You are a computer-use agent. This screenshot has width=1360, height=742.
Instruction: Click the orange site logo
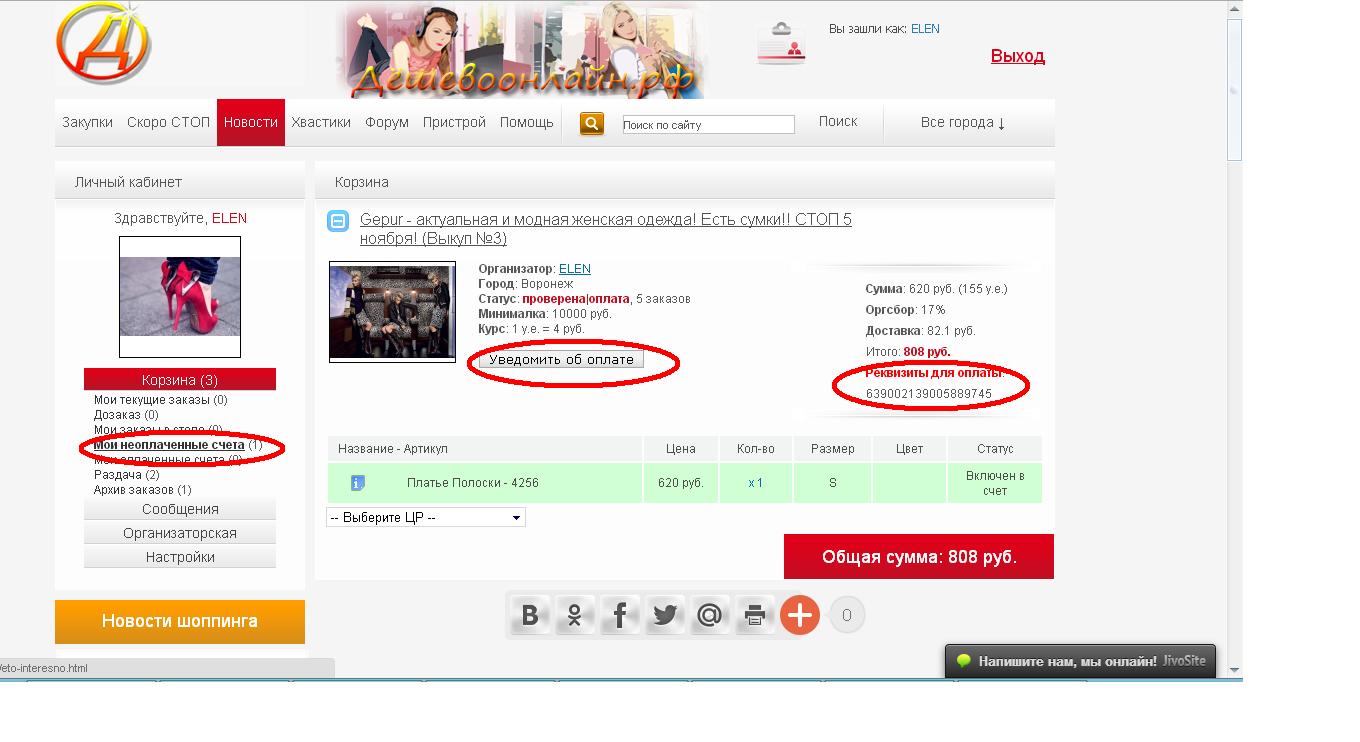[x=103, y=44]
